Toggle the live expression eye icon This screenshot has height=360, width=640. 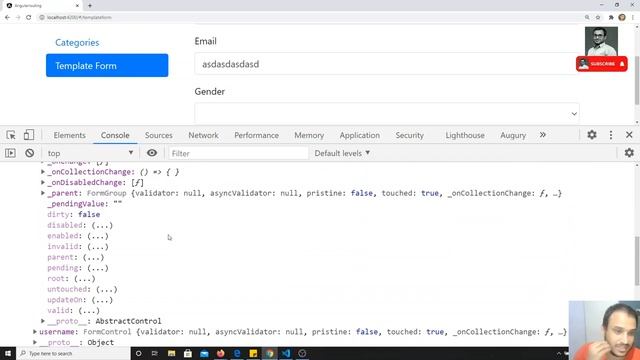point(152,153)
